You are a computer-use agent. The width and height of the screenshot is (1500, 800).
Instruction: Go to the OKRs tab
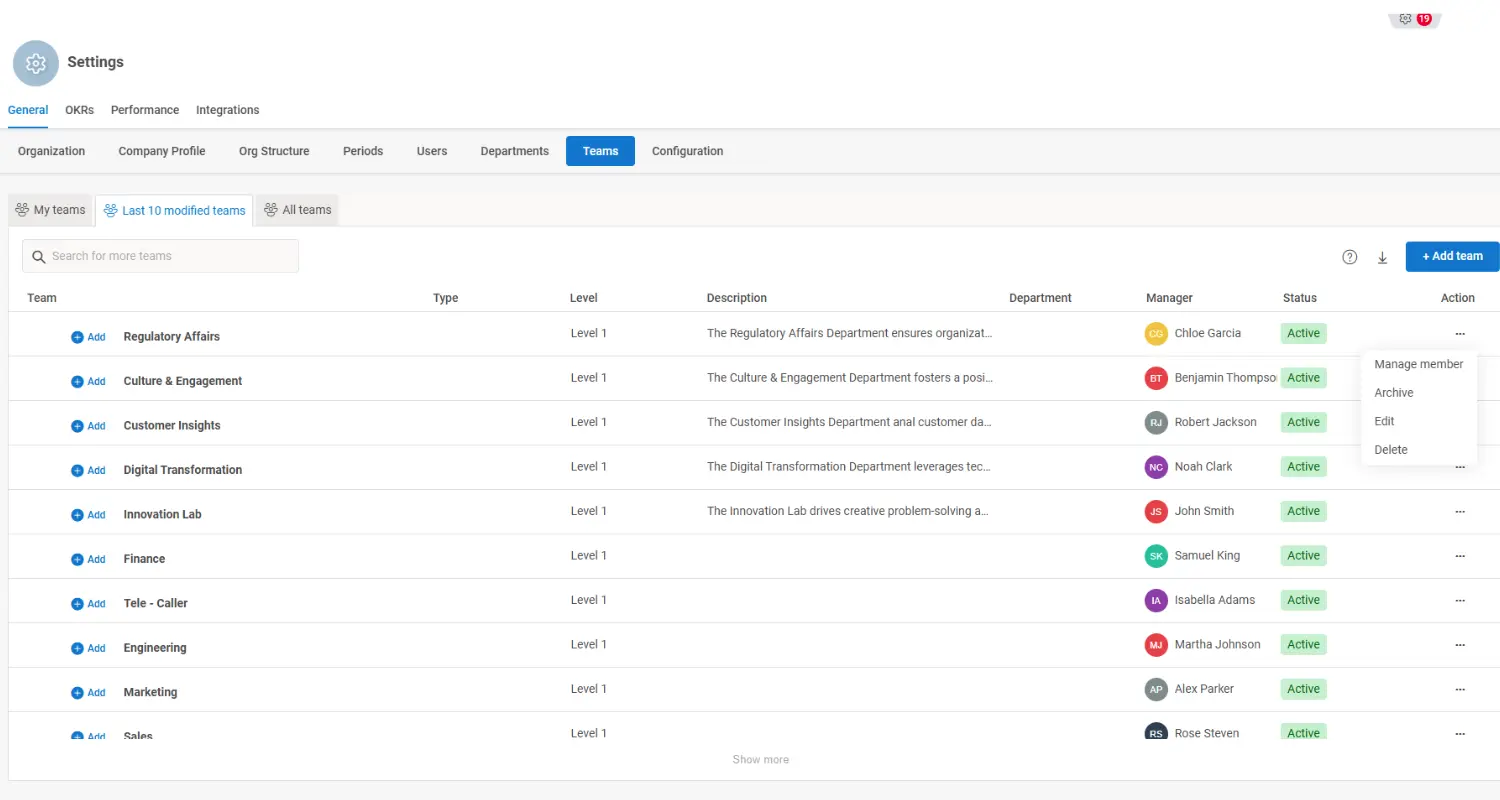(79, 110)
